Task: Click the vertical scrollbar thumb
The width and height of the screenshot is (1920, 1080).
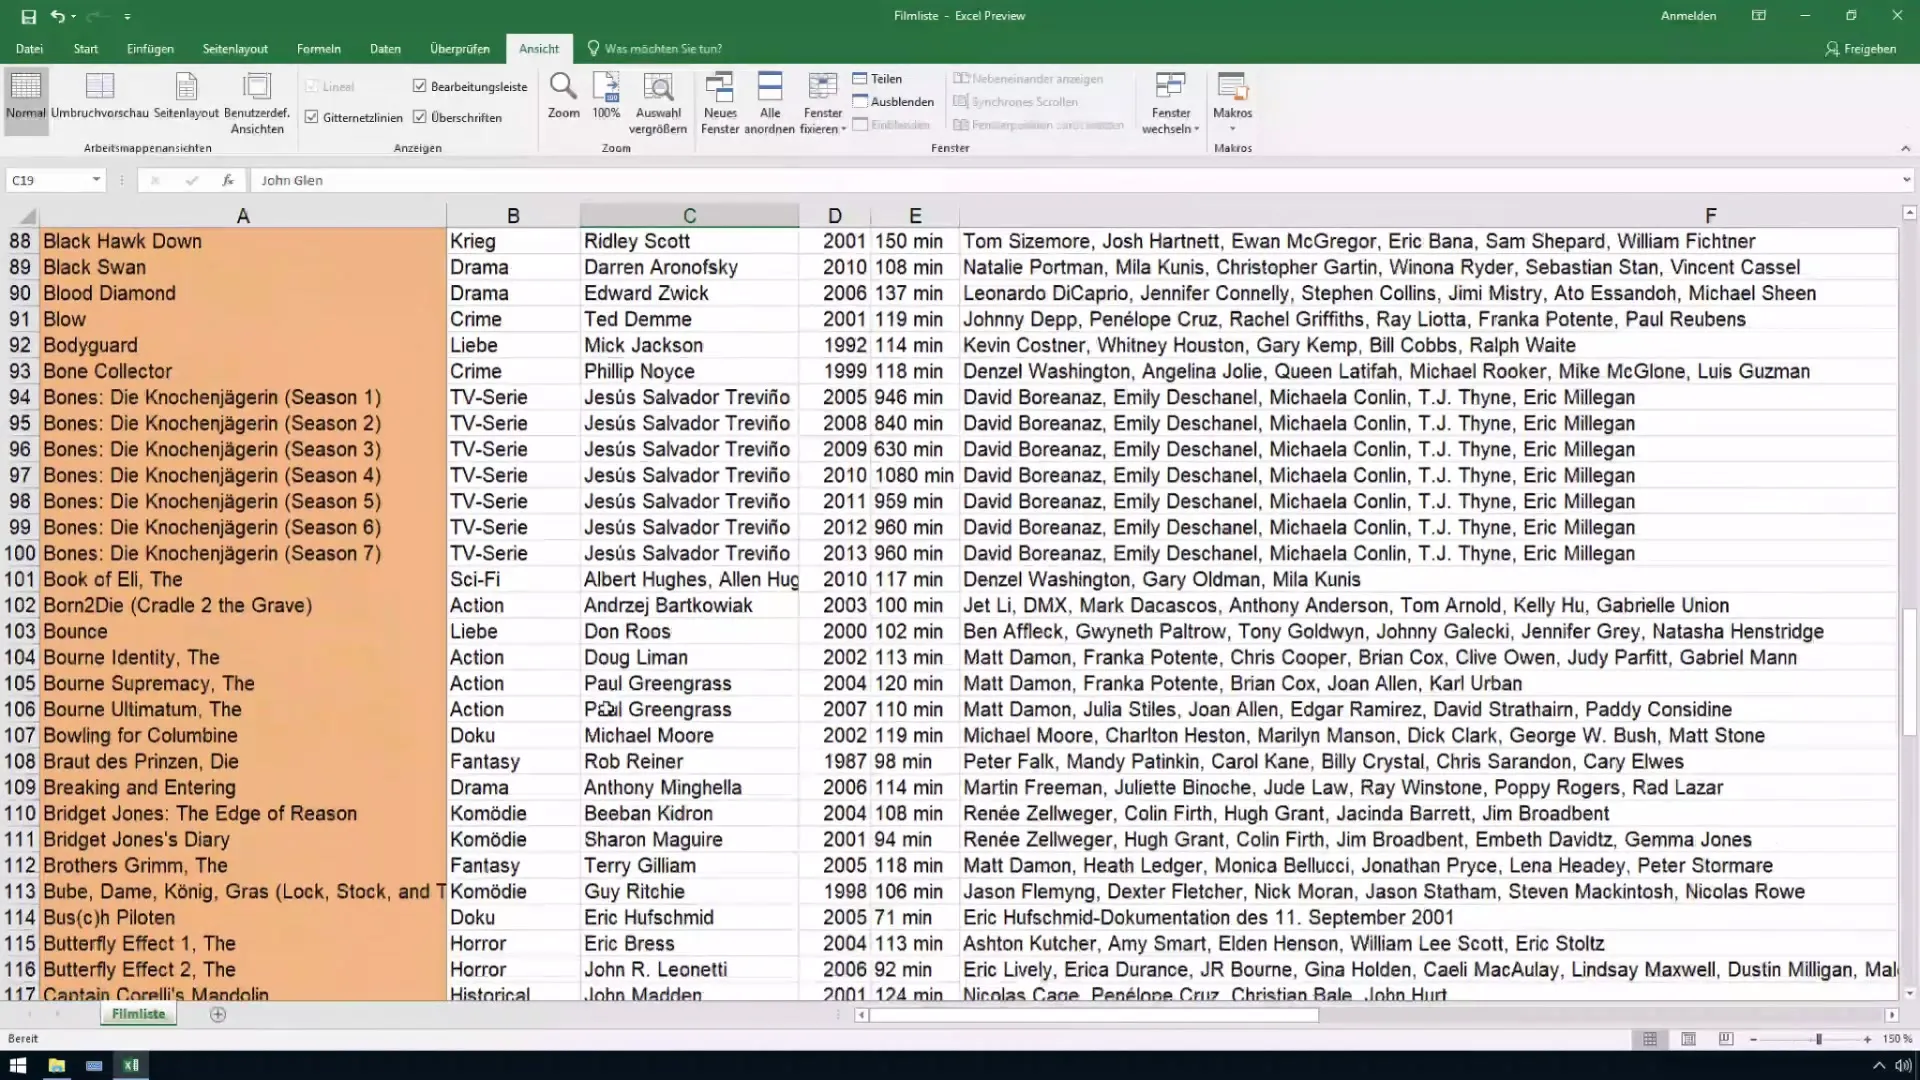Action: [x=1909, y=670]
